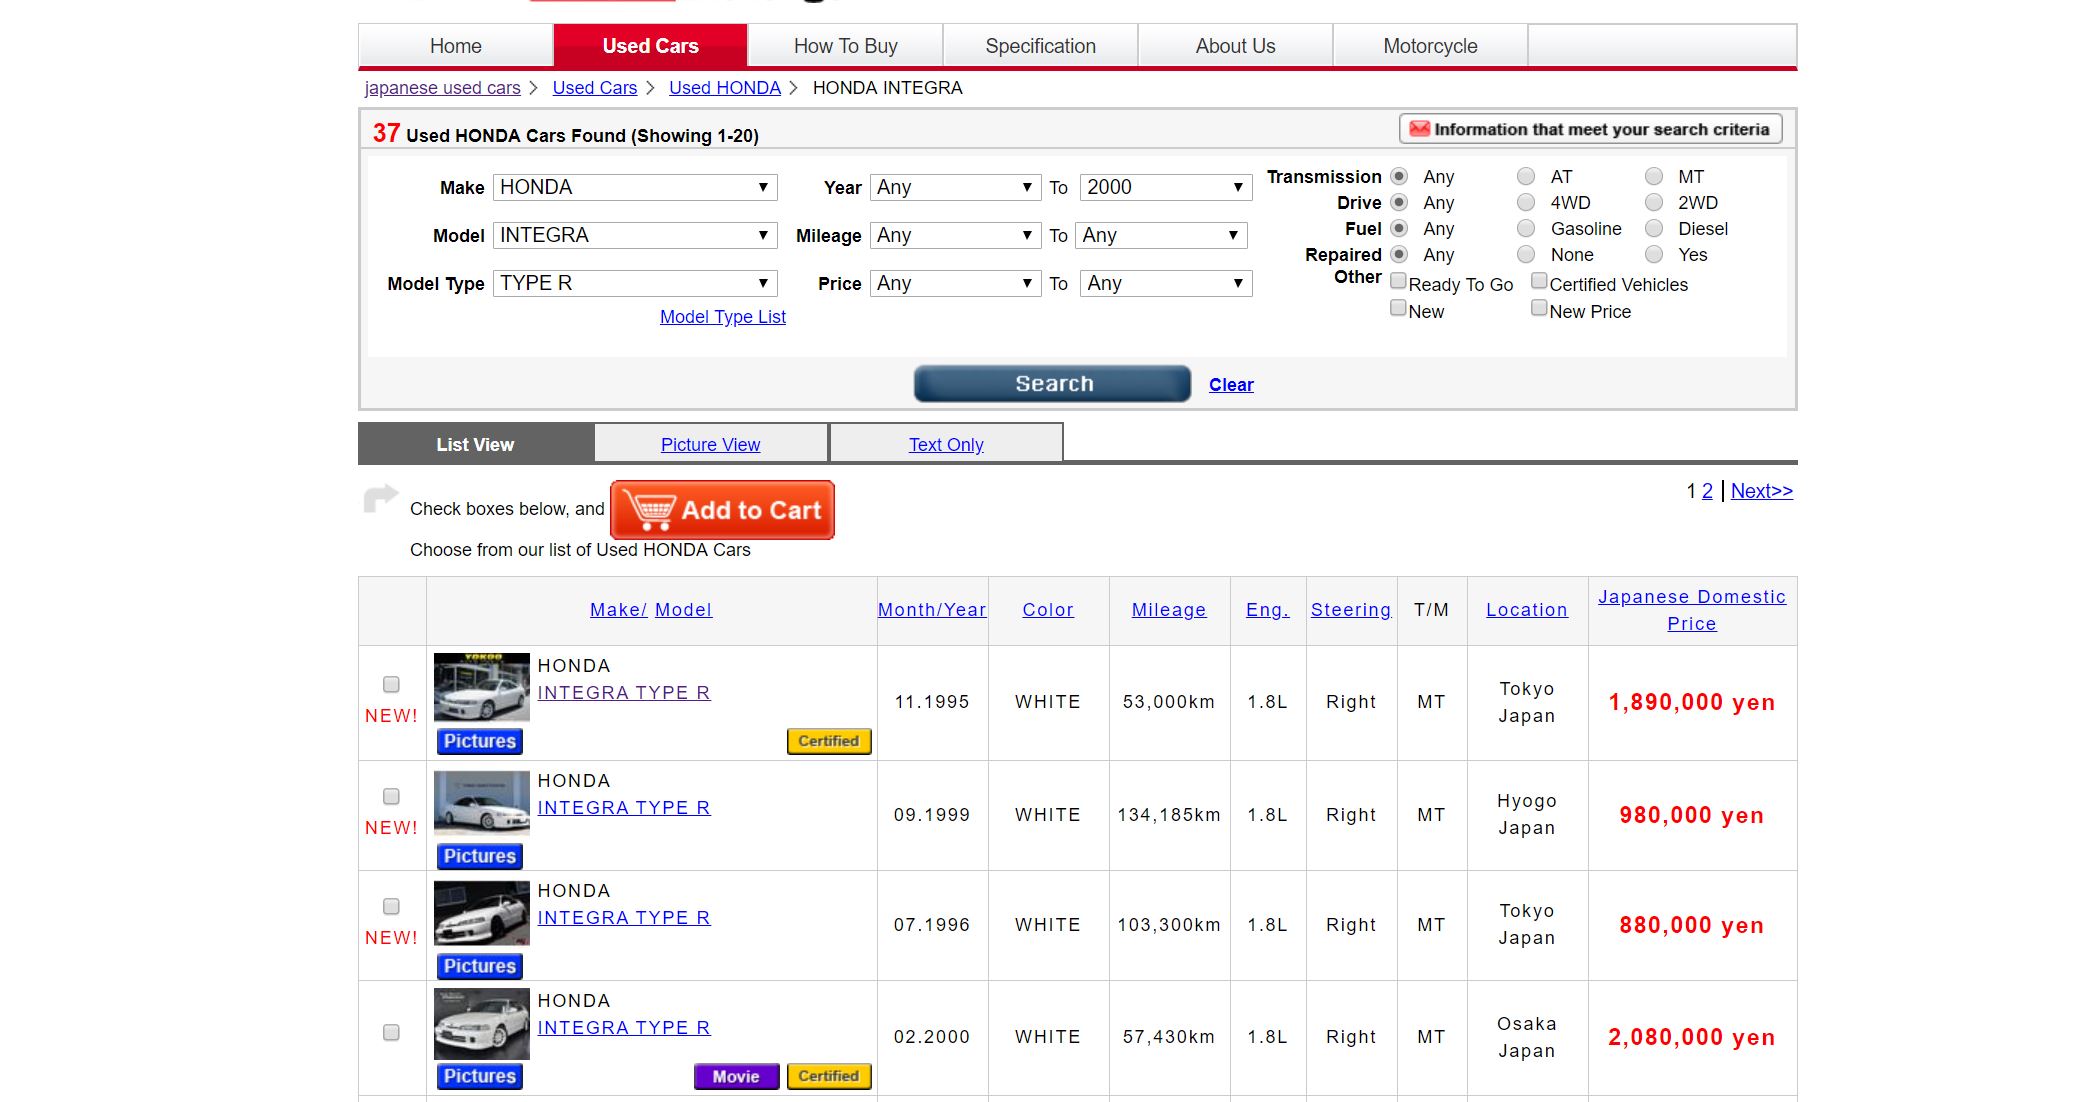Select Diesel fuel radio button
Viewport: 2093px width, 1102px height.
pos(1654,228)
